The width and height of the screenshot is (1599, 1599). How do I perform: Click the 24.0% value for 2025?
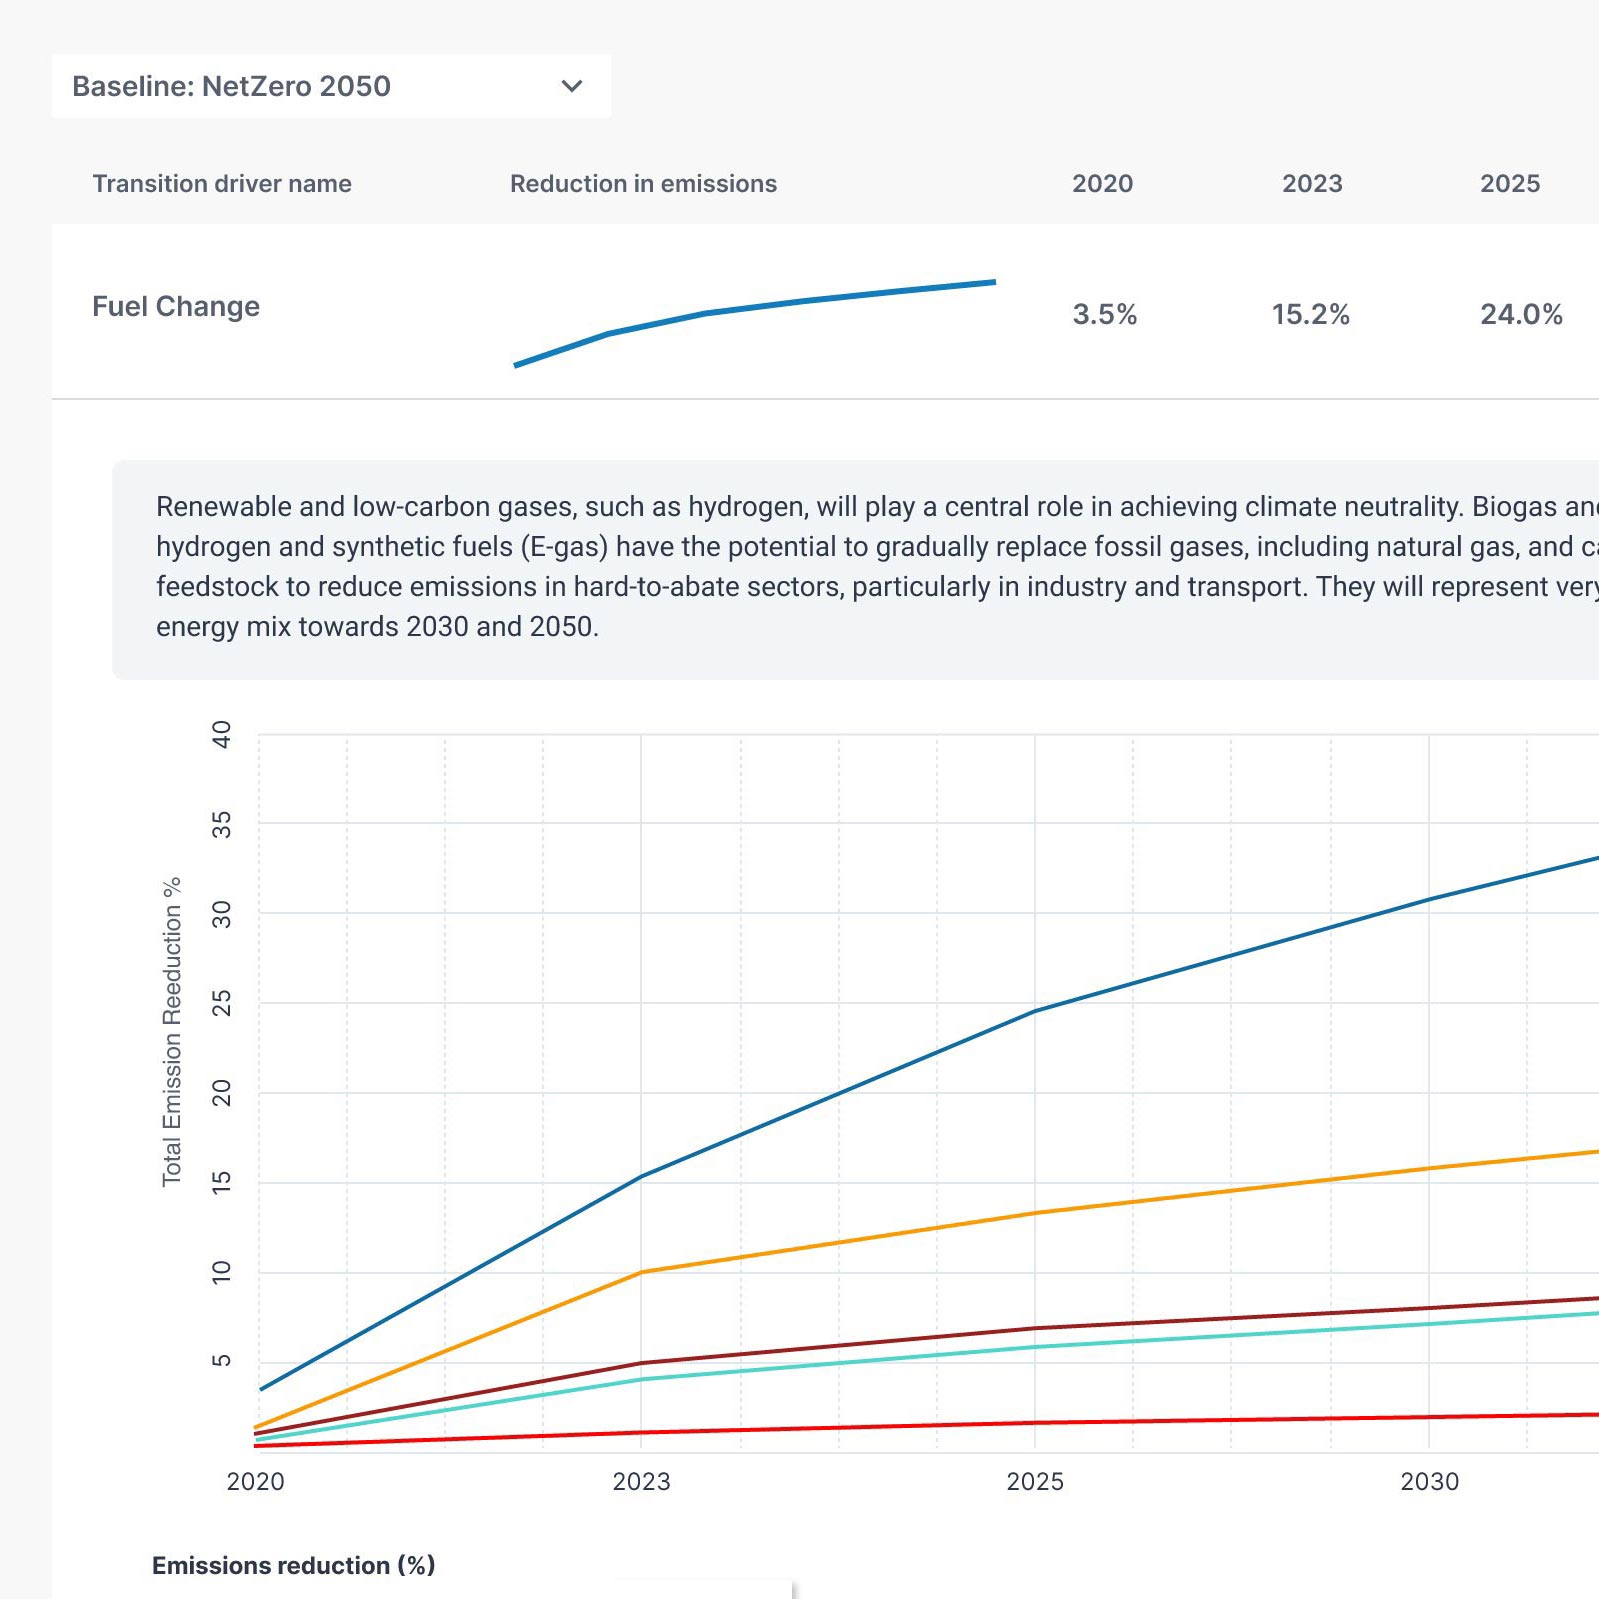click(1521, 314)
